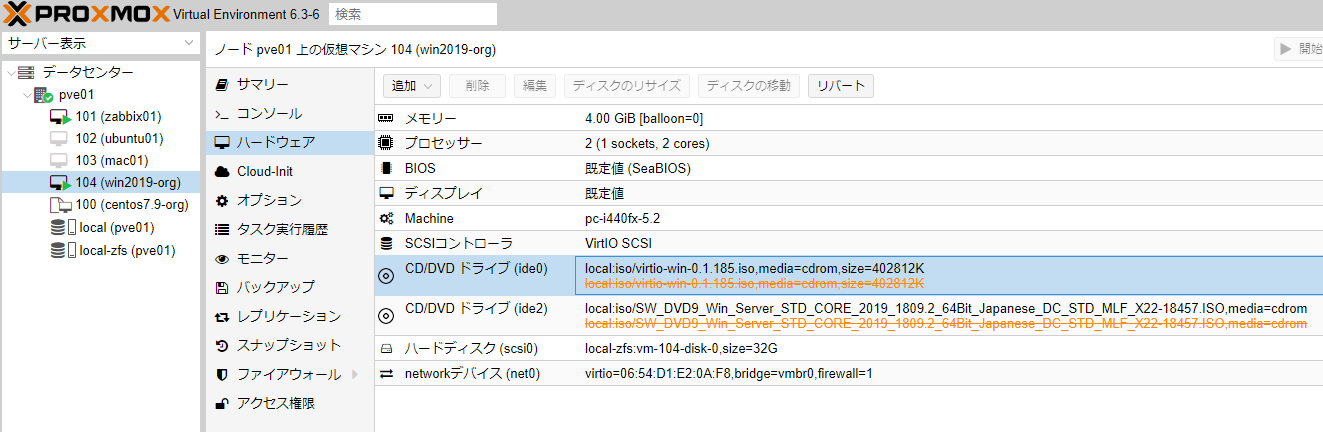
Task: Select the Machine pc-i440fx-5.2 row
Action: 849,219
